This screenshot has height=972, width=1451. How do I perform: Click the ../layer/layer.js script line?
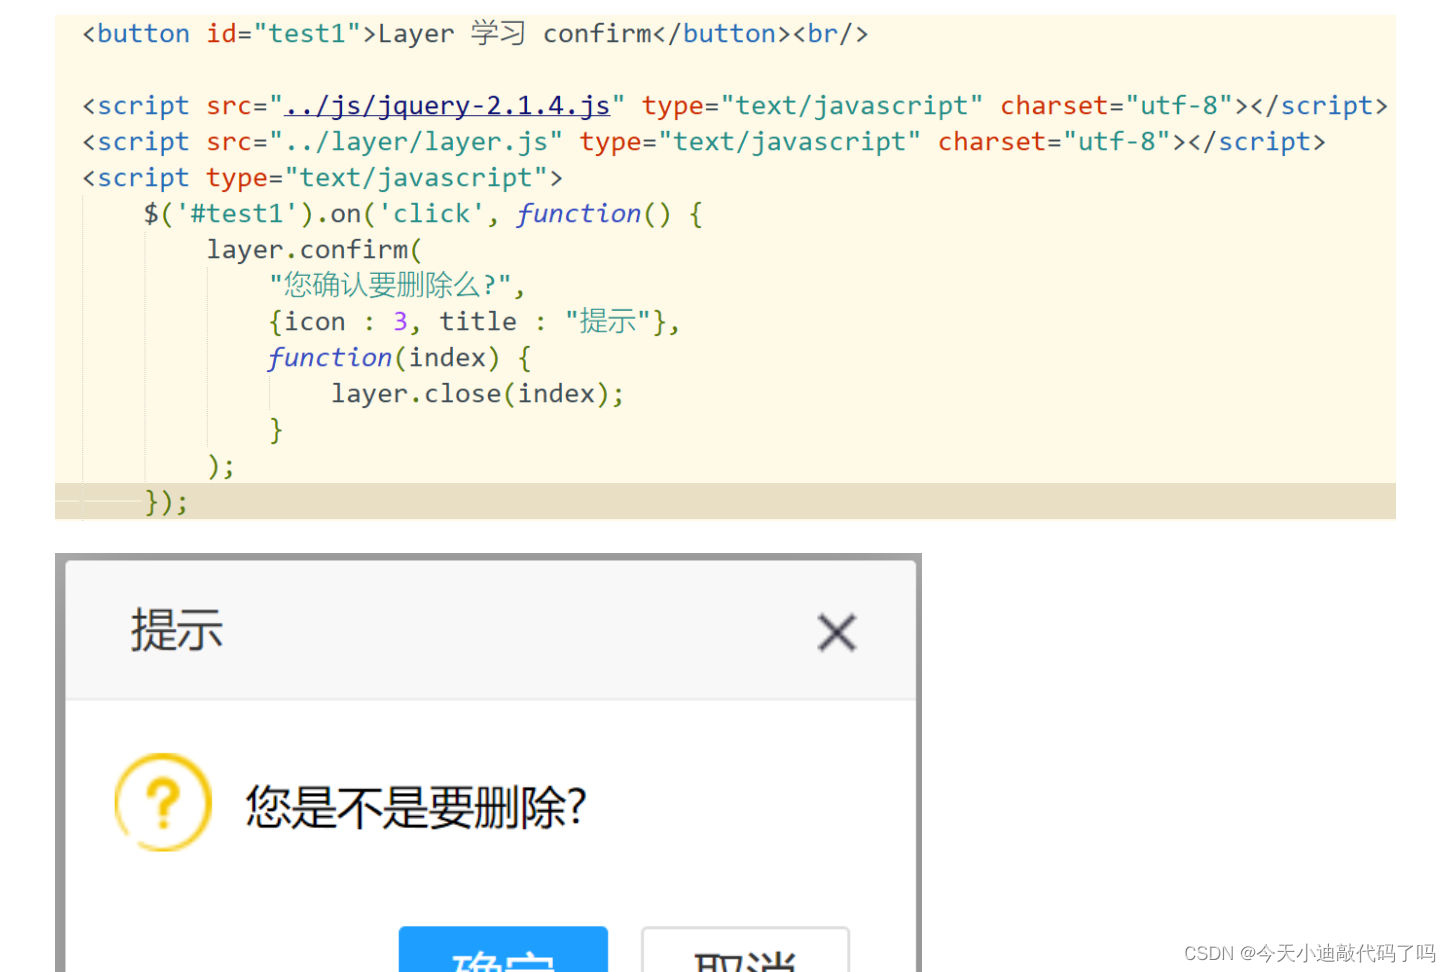[x=704, y=142]
